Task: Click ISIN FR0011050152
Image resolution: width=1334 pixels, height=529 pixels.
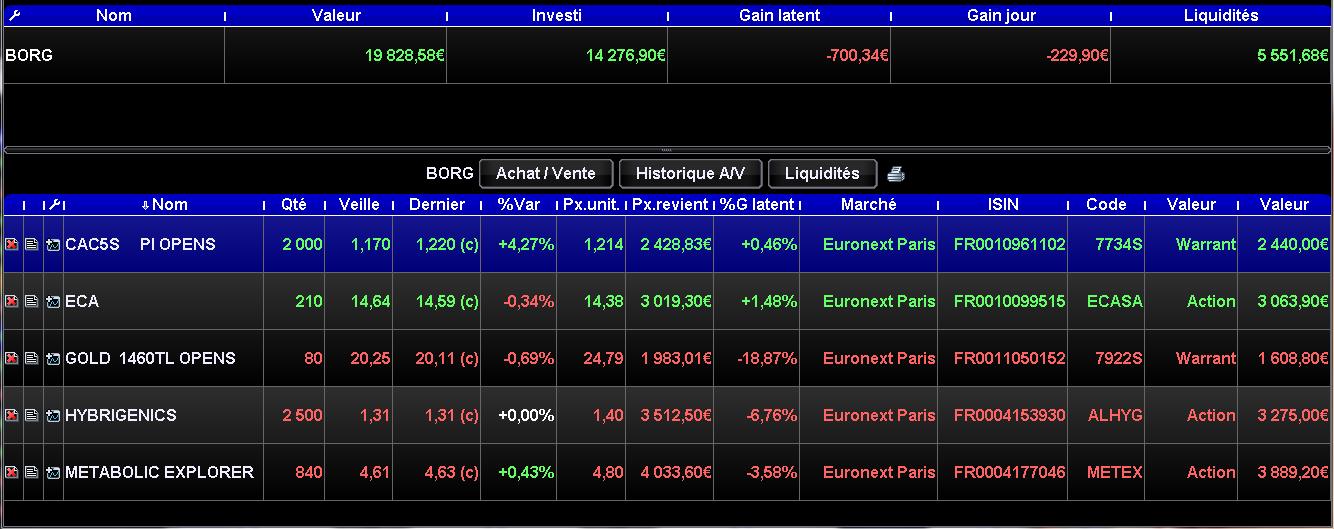Action: [x=1010, y=358]
